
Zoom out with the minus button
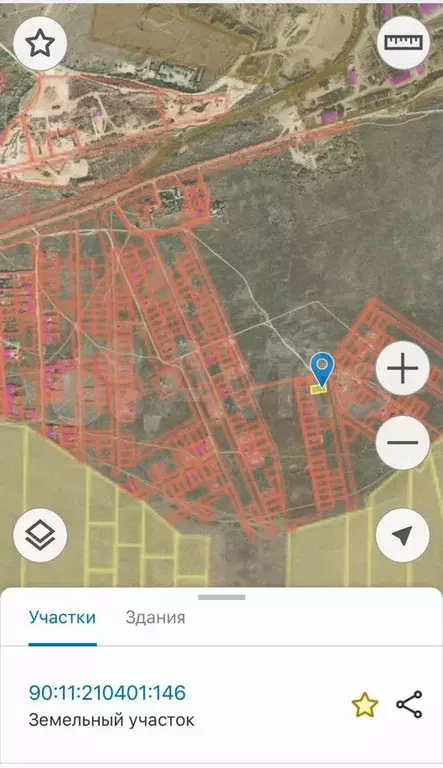coord(403,443)
